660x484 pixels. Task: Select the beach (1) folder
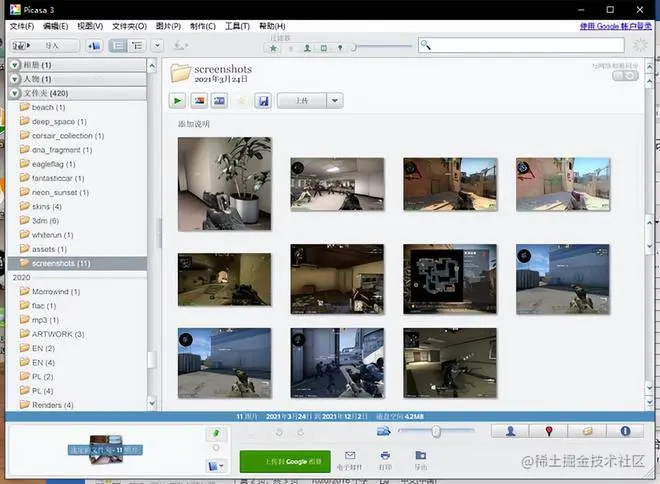tap(48, 107)
